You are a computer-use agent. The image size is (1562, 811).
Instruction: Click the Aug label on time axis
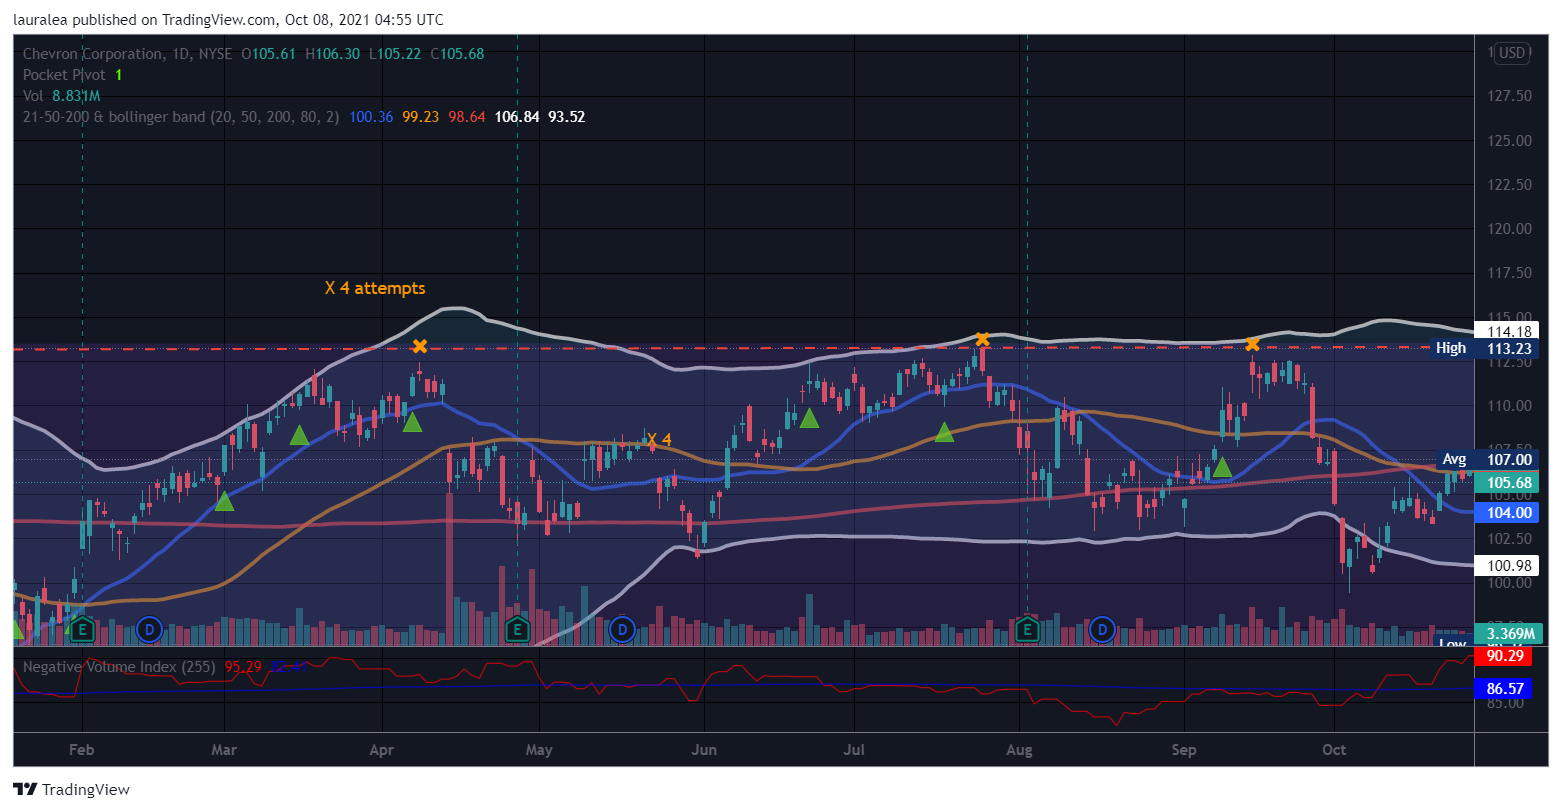(1019, 750)
